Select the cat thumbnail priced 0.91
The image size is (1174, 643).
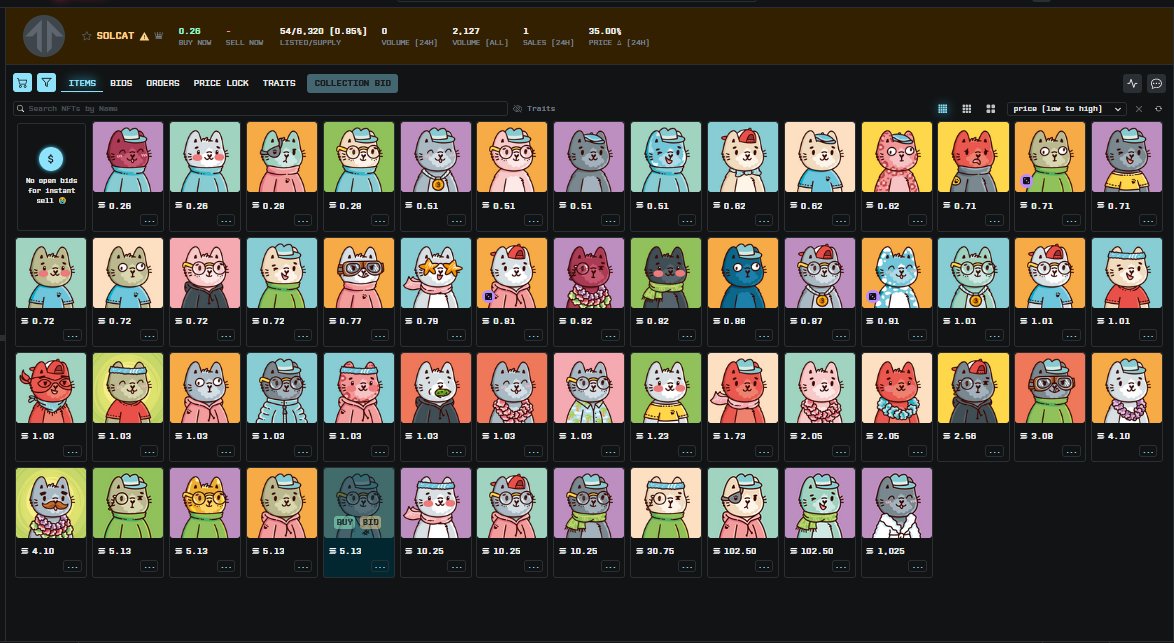click(896, 273)
